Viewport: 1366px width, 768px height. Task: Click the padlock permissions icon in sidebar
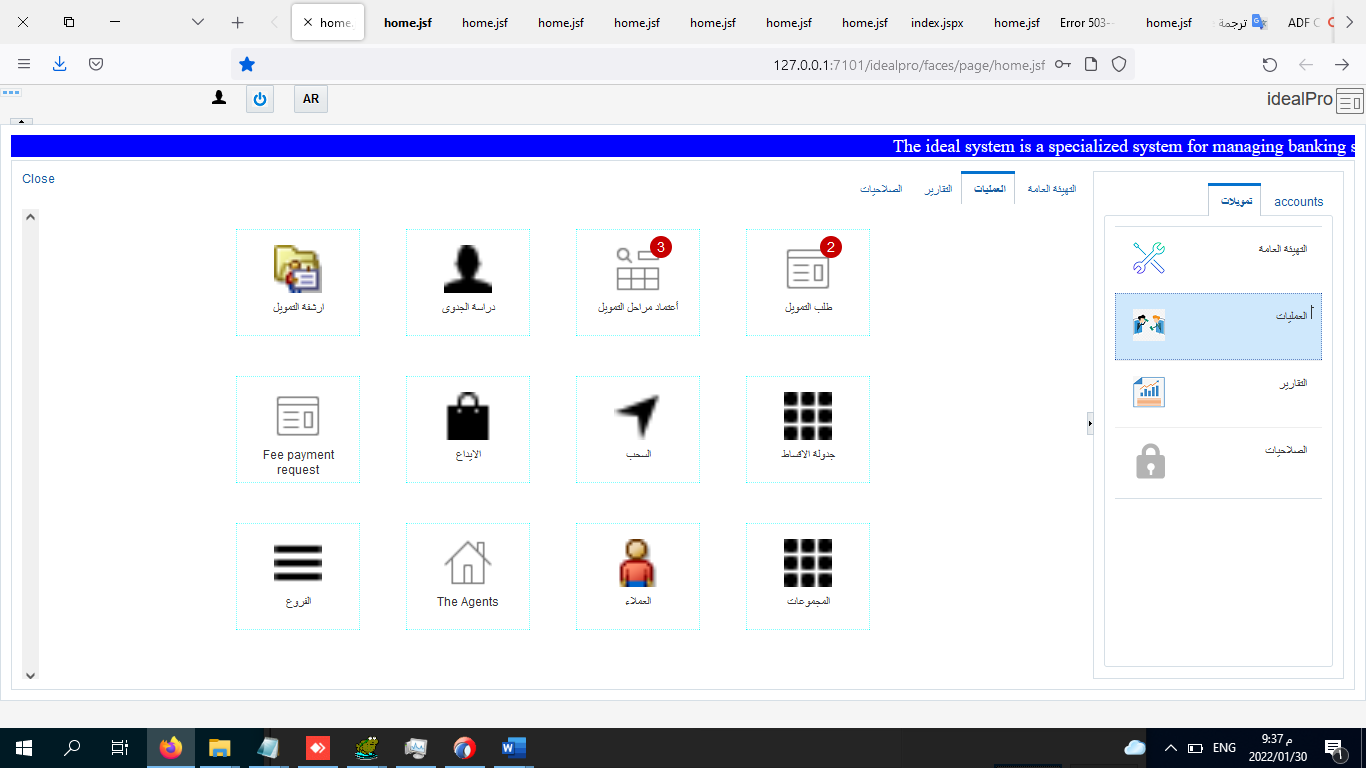pos(1150,462)
